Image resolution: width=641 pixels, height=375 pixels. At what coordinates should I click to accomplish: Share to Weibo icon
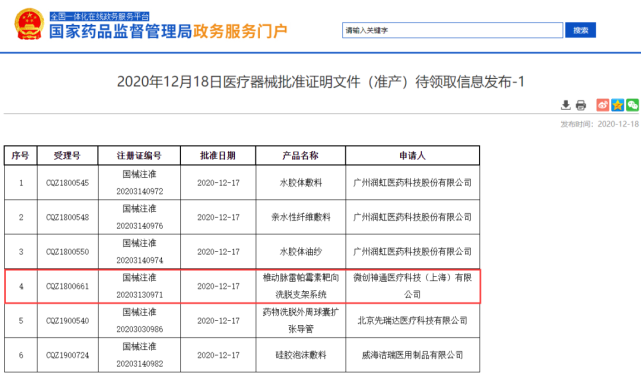pyautogui.click(x=603, y=105)
